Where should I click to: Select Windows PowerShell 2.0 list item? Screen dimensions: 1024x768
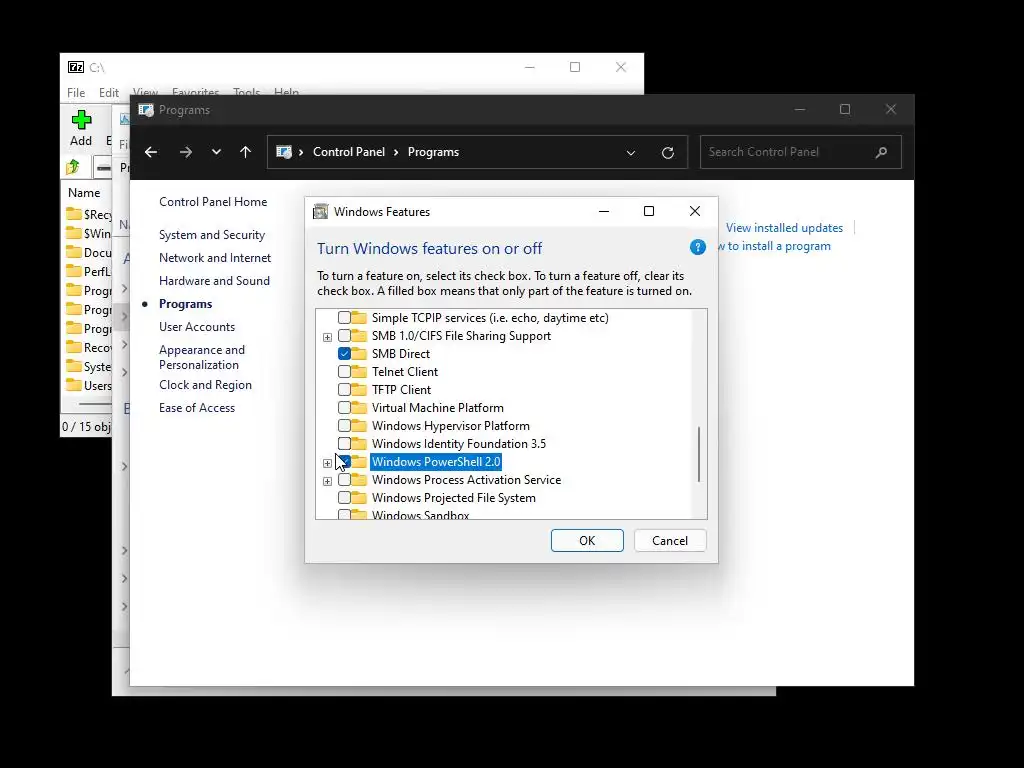[436, 462]
